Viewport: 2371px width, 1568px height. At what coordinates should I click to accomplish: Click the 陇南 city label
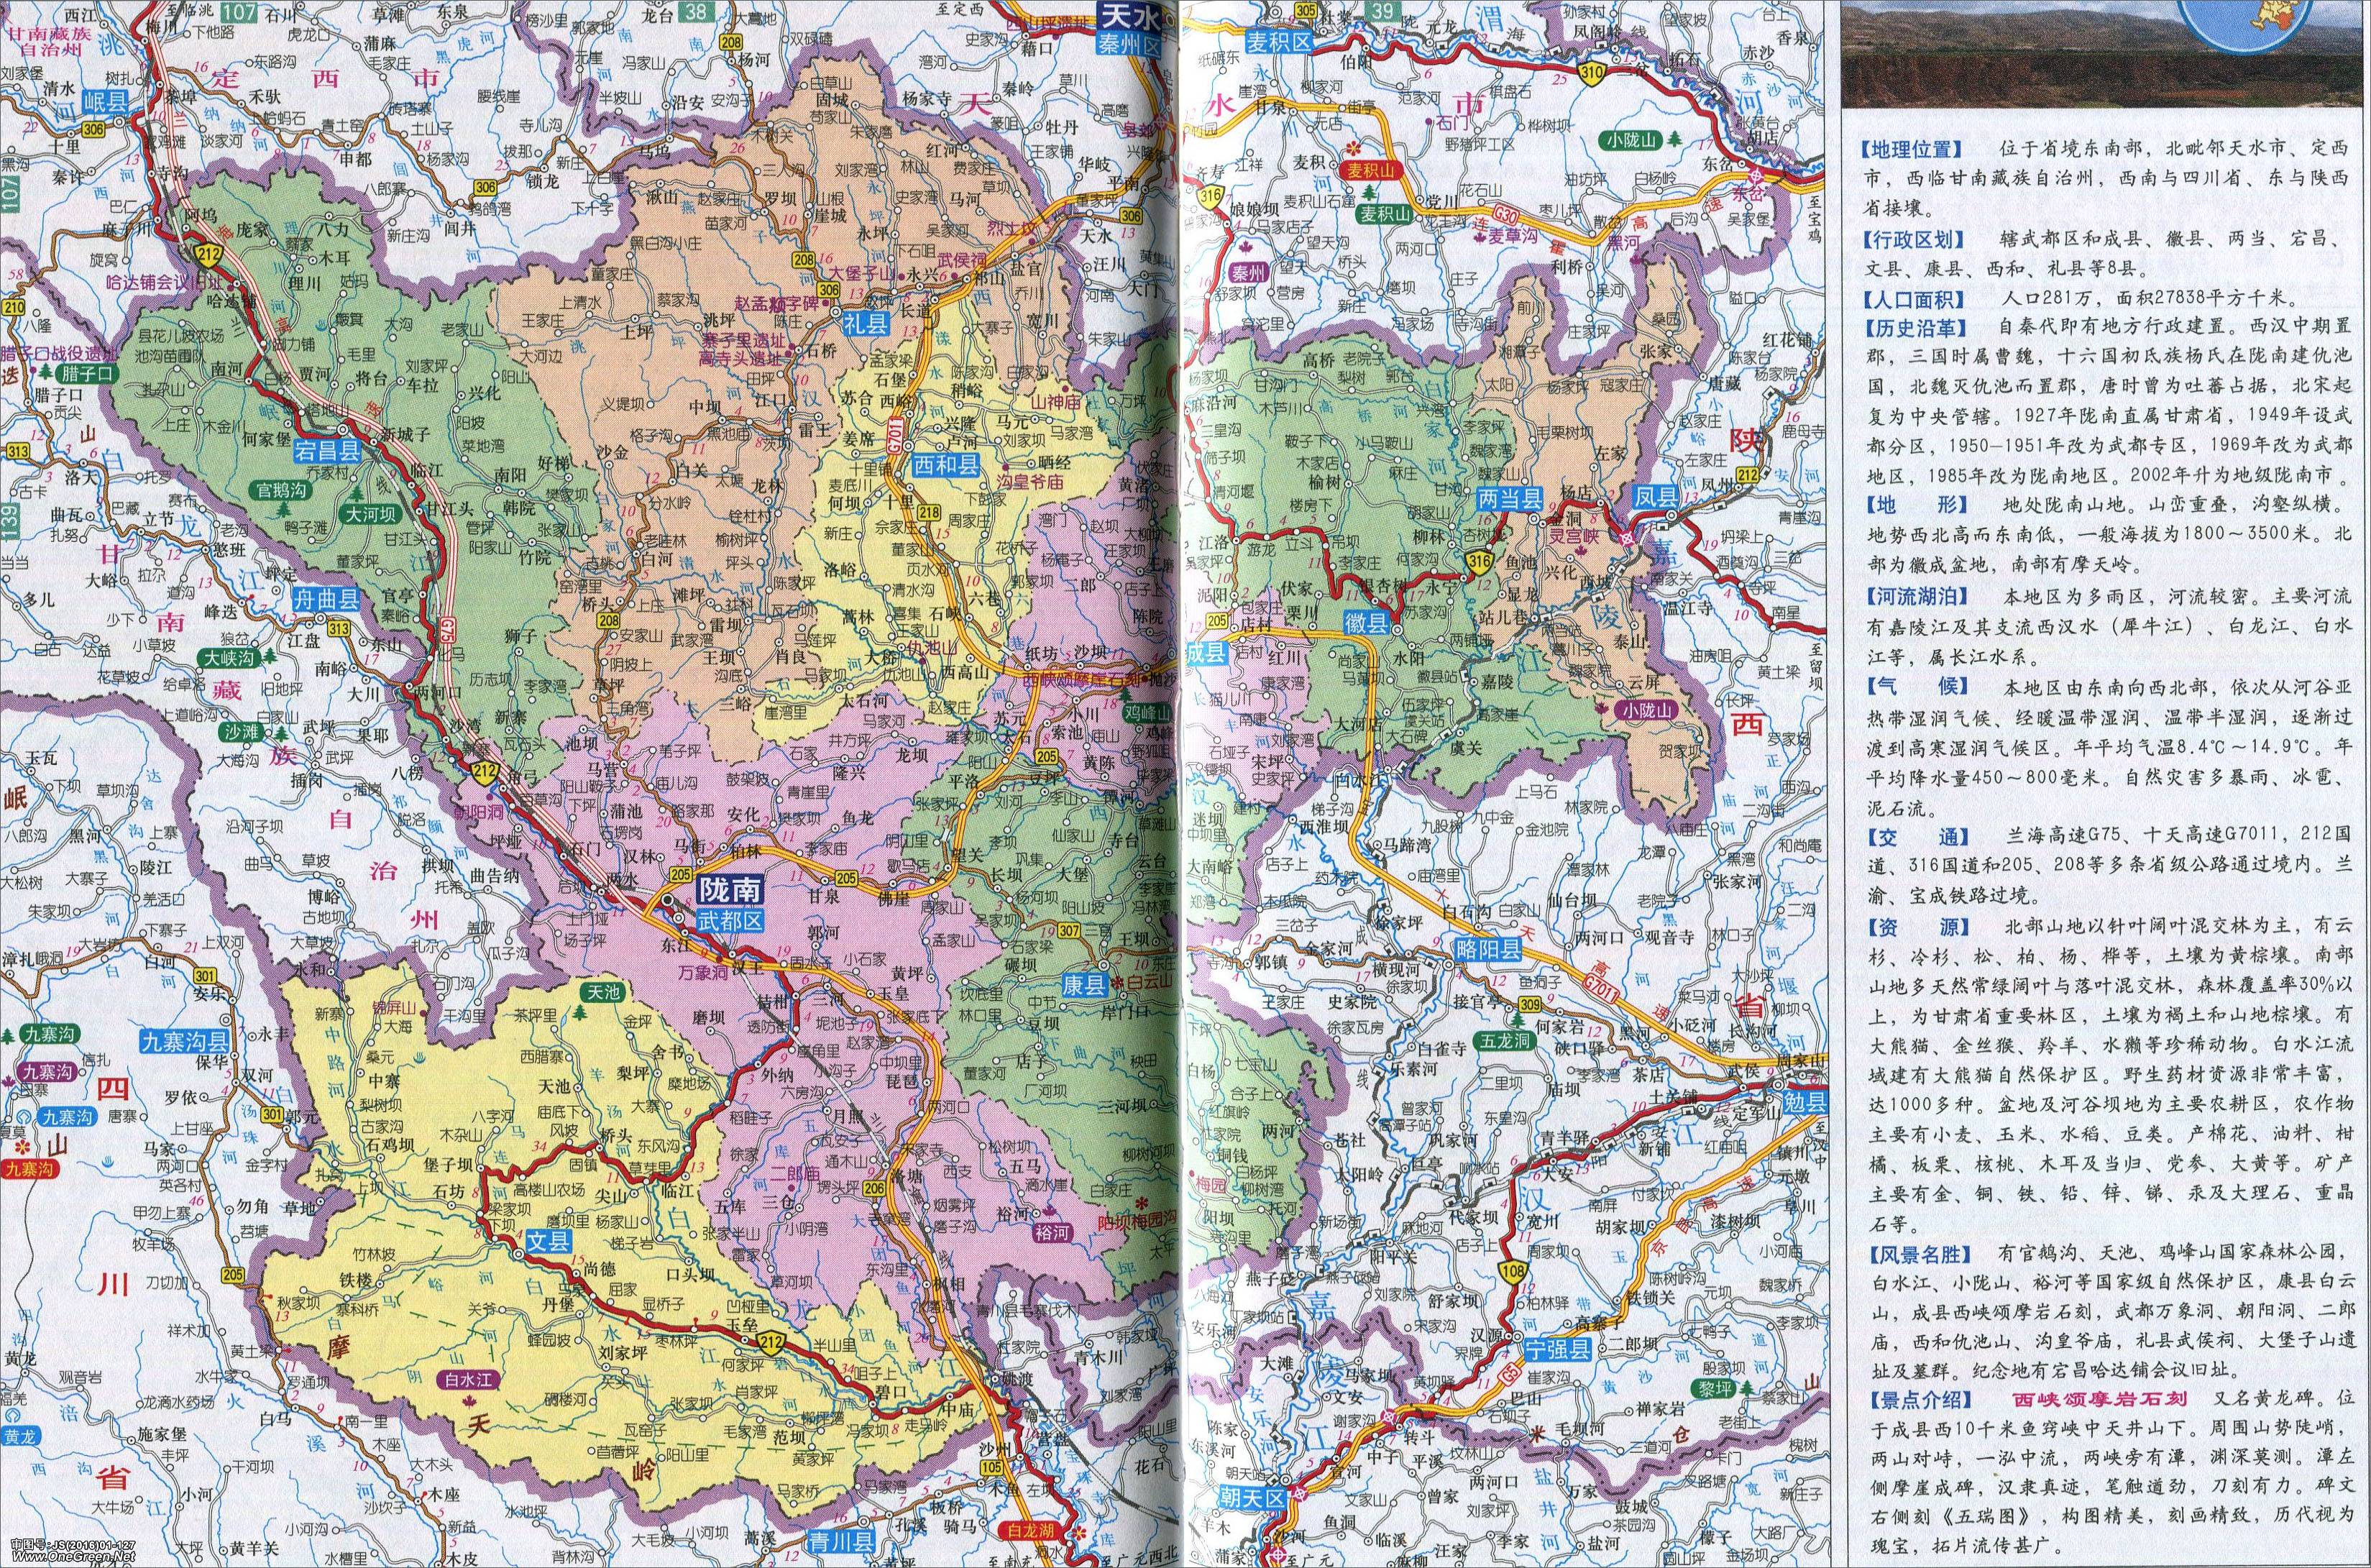coord(731,888)
